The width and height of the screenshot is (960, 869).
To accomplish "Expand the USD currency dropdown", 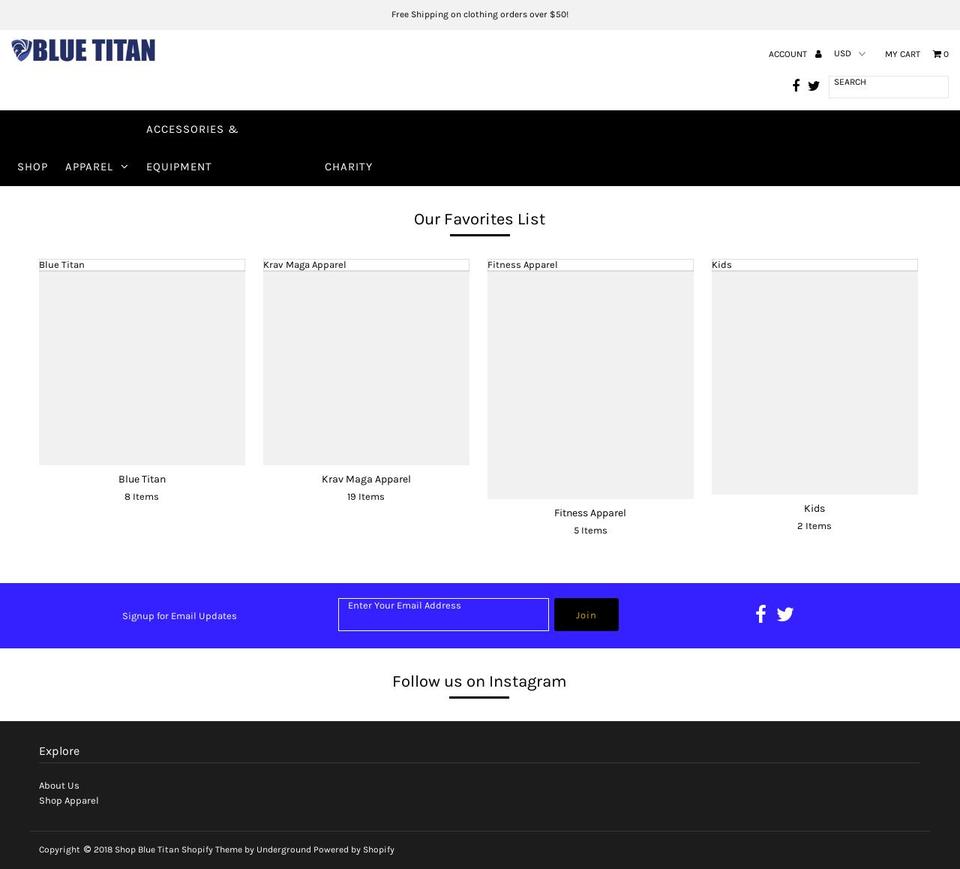I will coord(849,53).
